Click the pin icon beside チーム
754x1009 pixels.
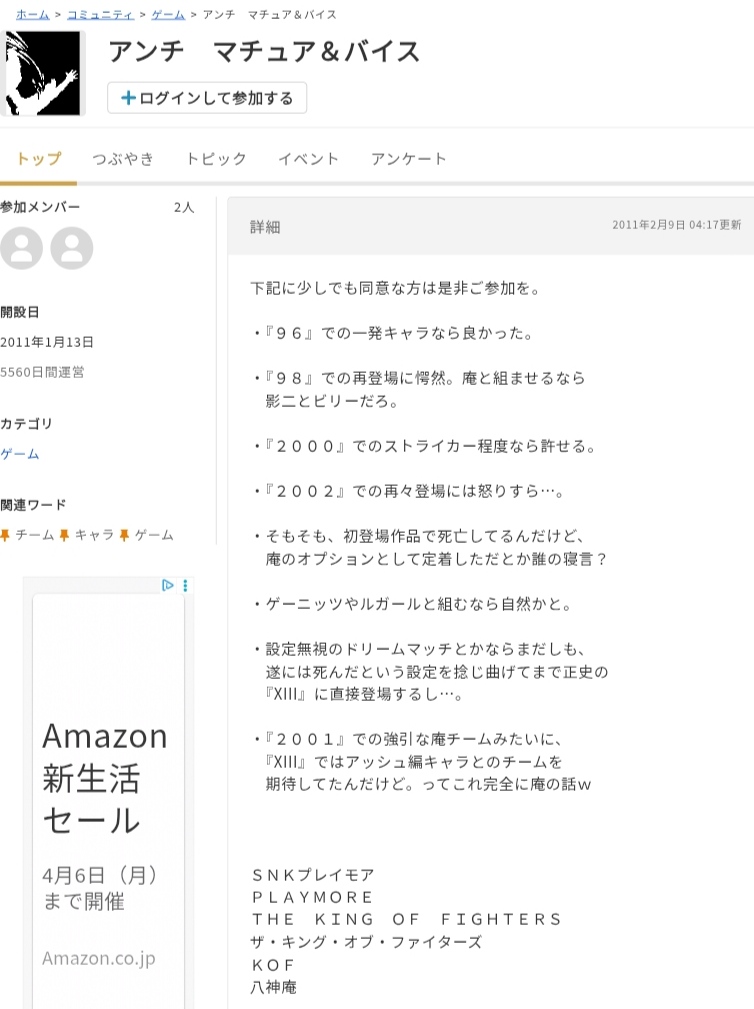[x=6, y=535]
